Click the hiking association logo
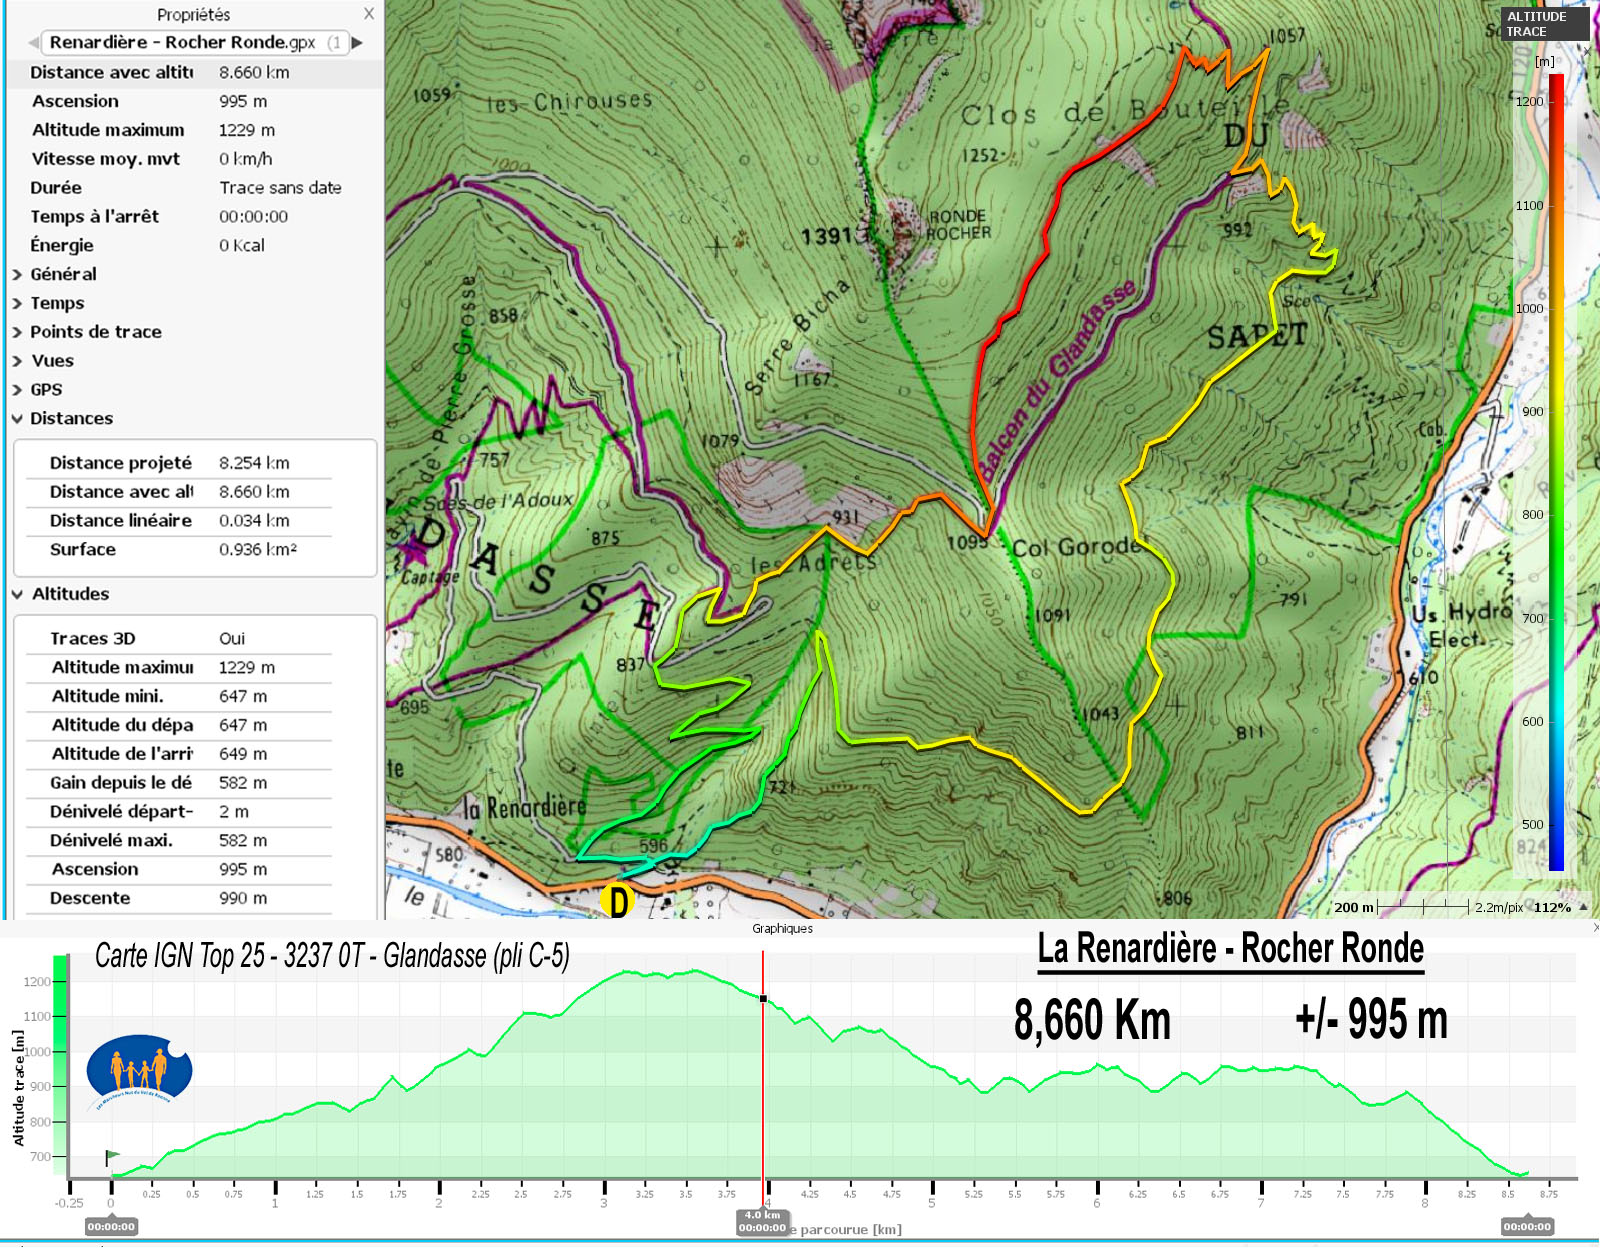 [139, 1071]
